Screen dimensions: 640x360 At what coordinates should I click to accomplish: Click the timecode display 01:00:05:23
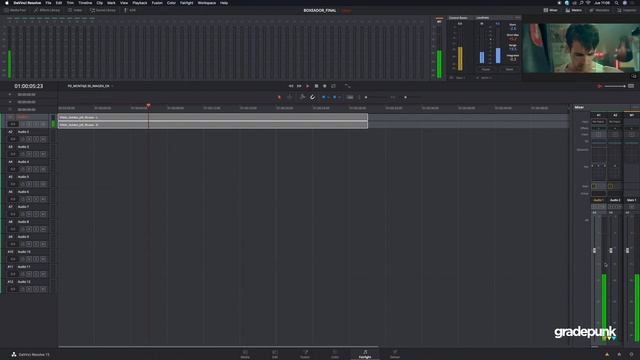coord(29,86)
